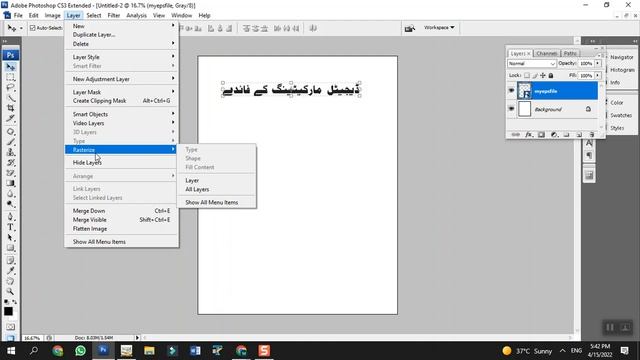Select the Crop tool
This screenshot has width=640, height=360.
(11, 108)
